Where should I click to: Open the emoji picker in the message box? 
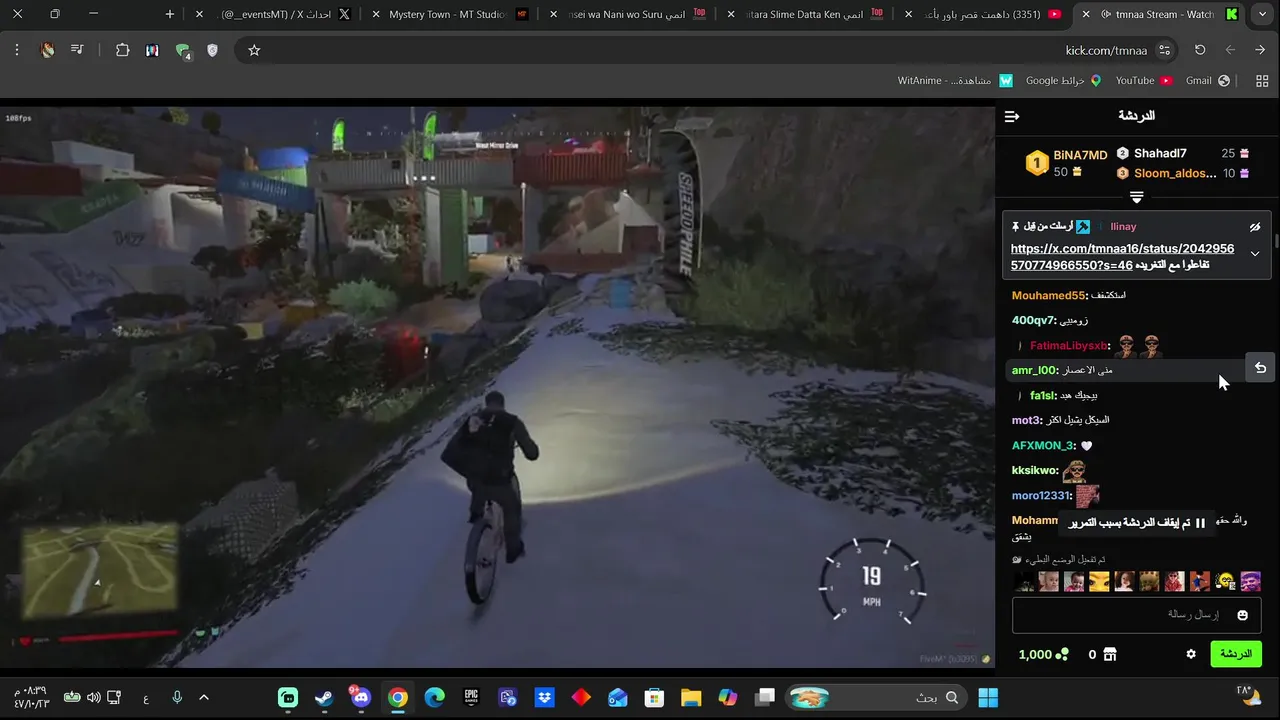[x=1243, y=615]
